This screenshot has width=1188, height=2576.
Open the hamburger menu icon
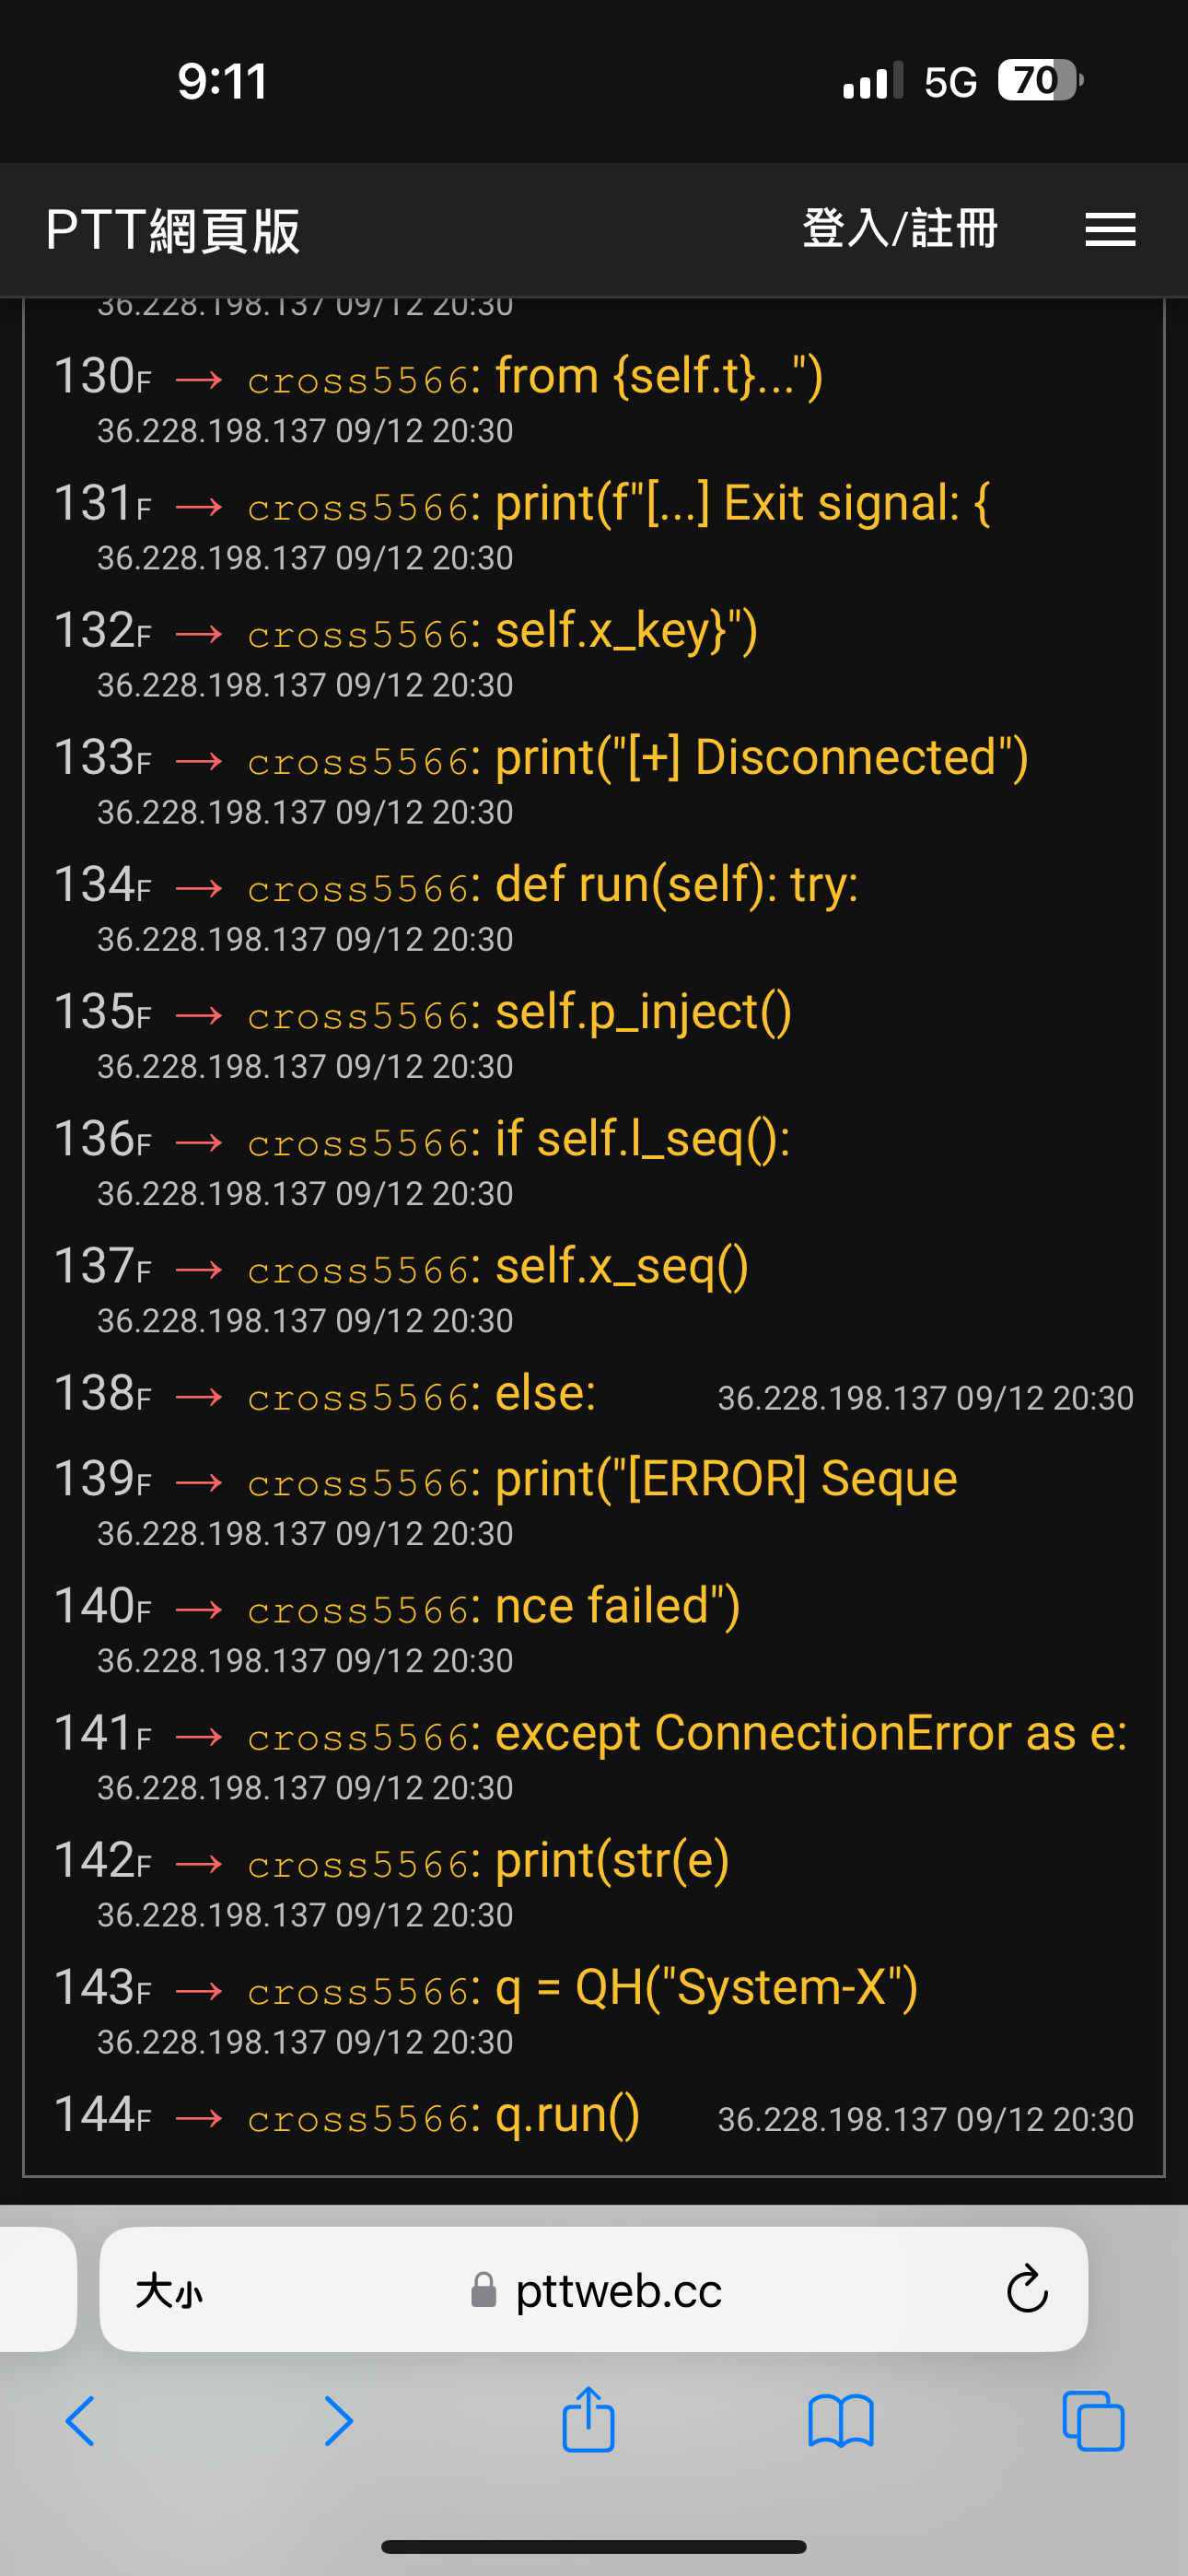pos(1110,229)
